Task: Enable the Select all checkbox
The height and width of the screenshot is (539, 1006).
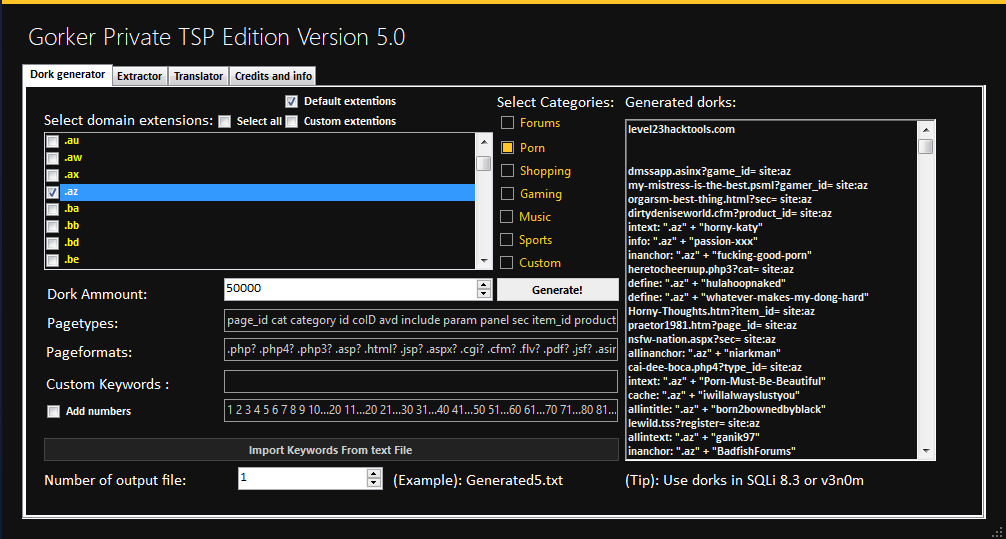Action: [225, 121]
